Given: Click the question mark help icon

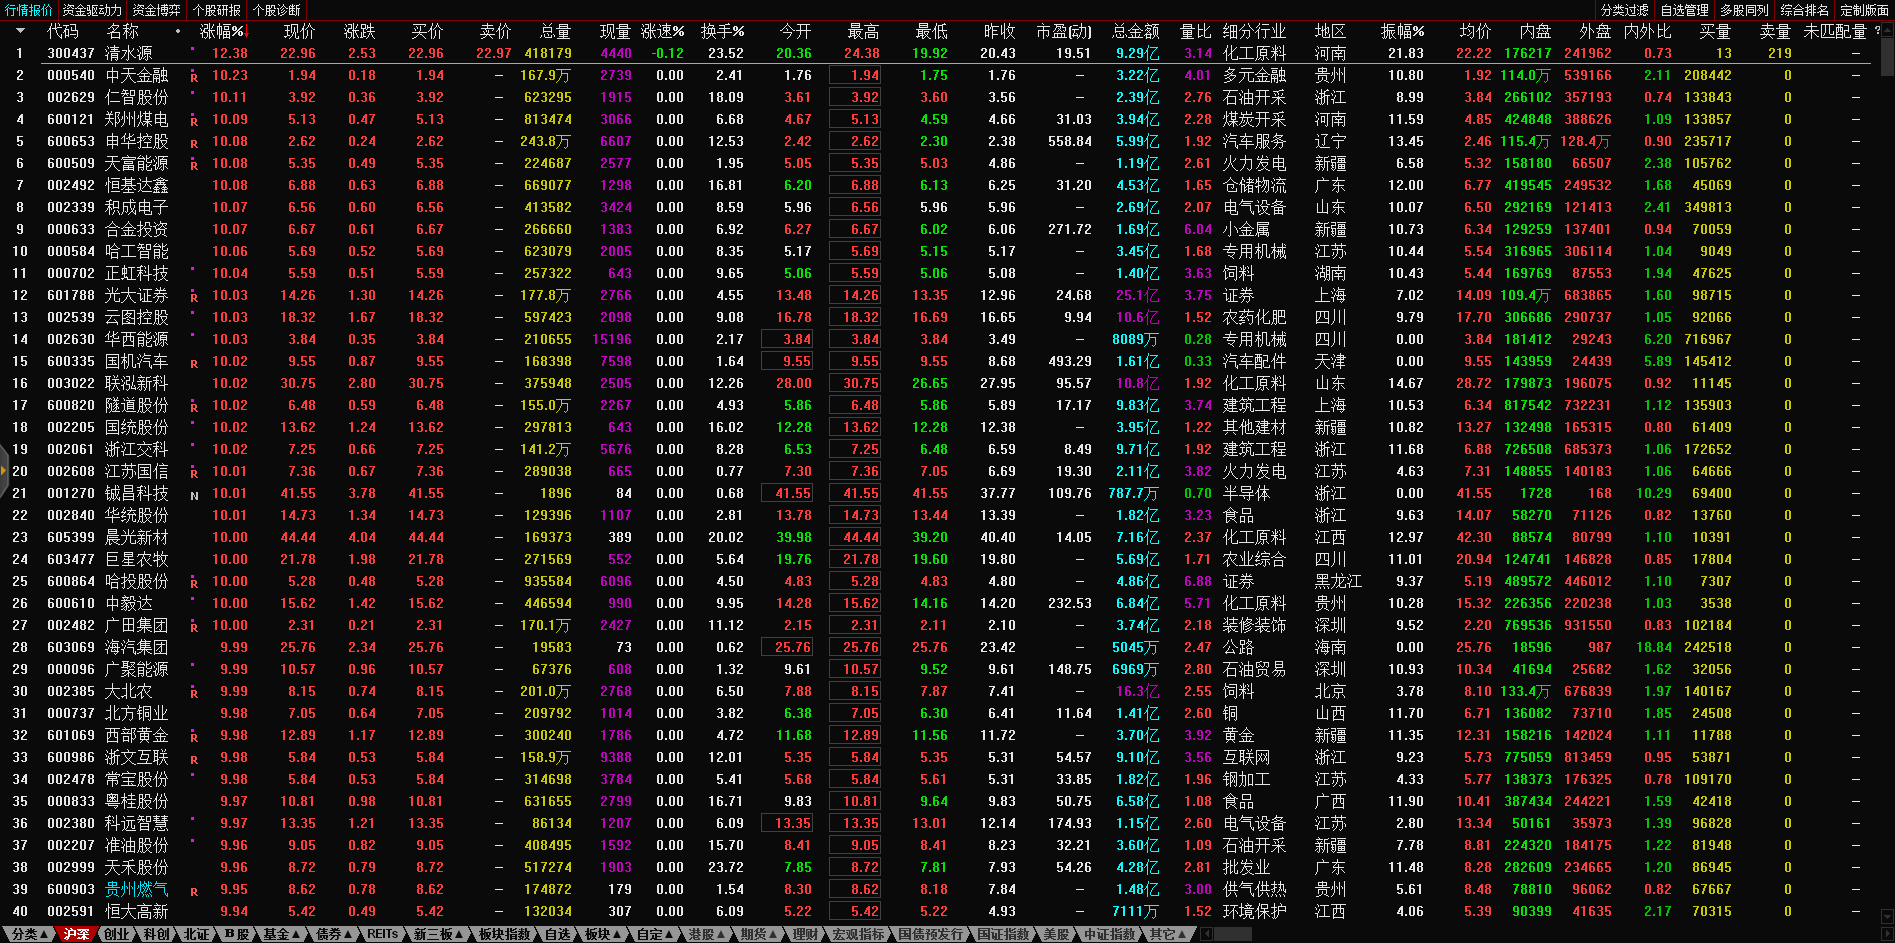Looking at the screenshot, I should pyautogui.click(x=1877, y=31).
